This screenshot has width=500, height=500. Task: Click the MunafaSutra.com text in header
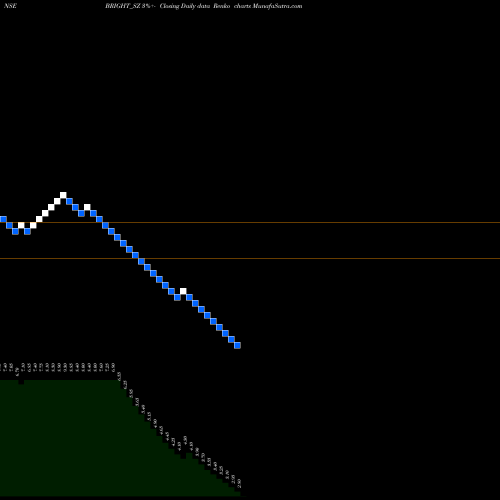(x=277, y=6)
